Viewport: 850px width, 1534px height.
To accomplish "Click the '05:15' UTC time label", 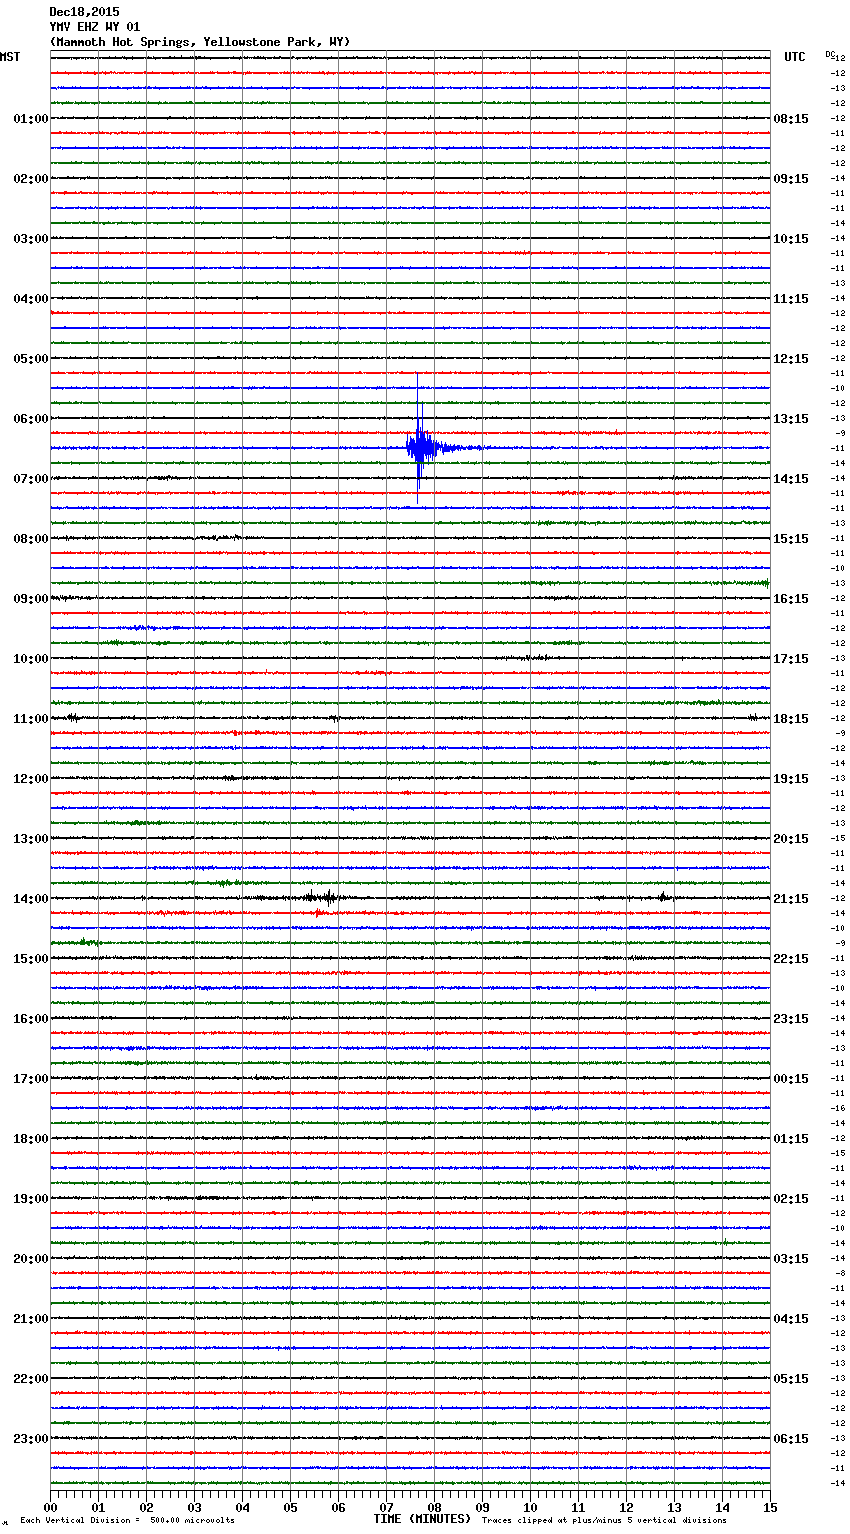I will (791, 1379).
